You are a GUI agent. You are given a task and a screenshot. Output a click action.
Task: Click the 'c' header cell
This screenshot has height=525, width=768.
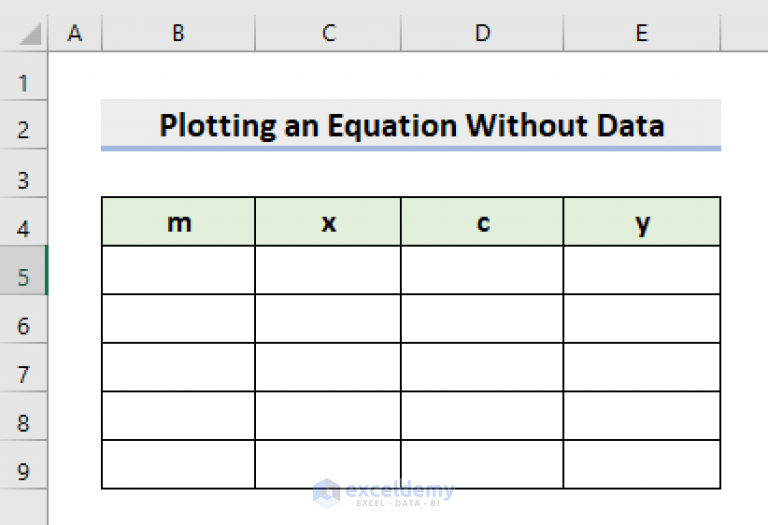[x=482, y=222]
